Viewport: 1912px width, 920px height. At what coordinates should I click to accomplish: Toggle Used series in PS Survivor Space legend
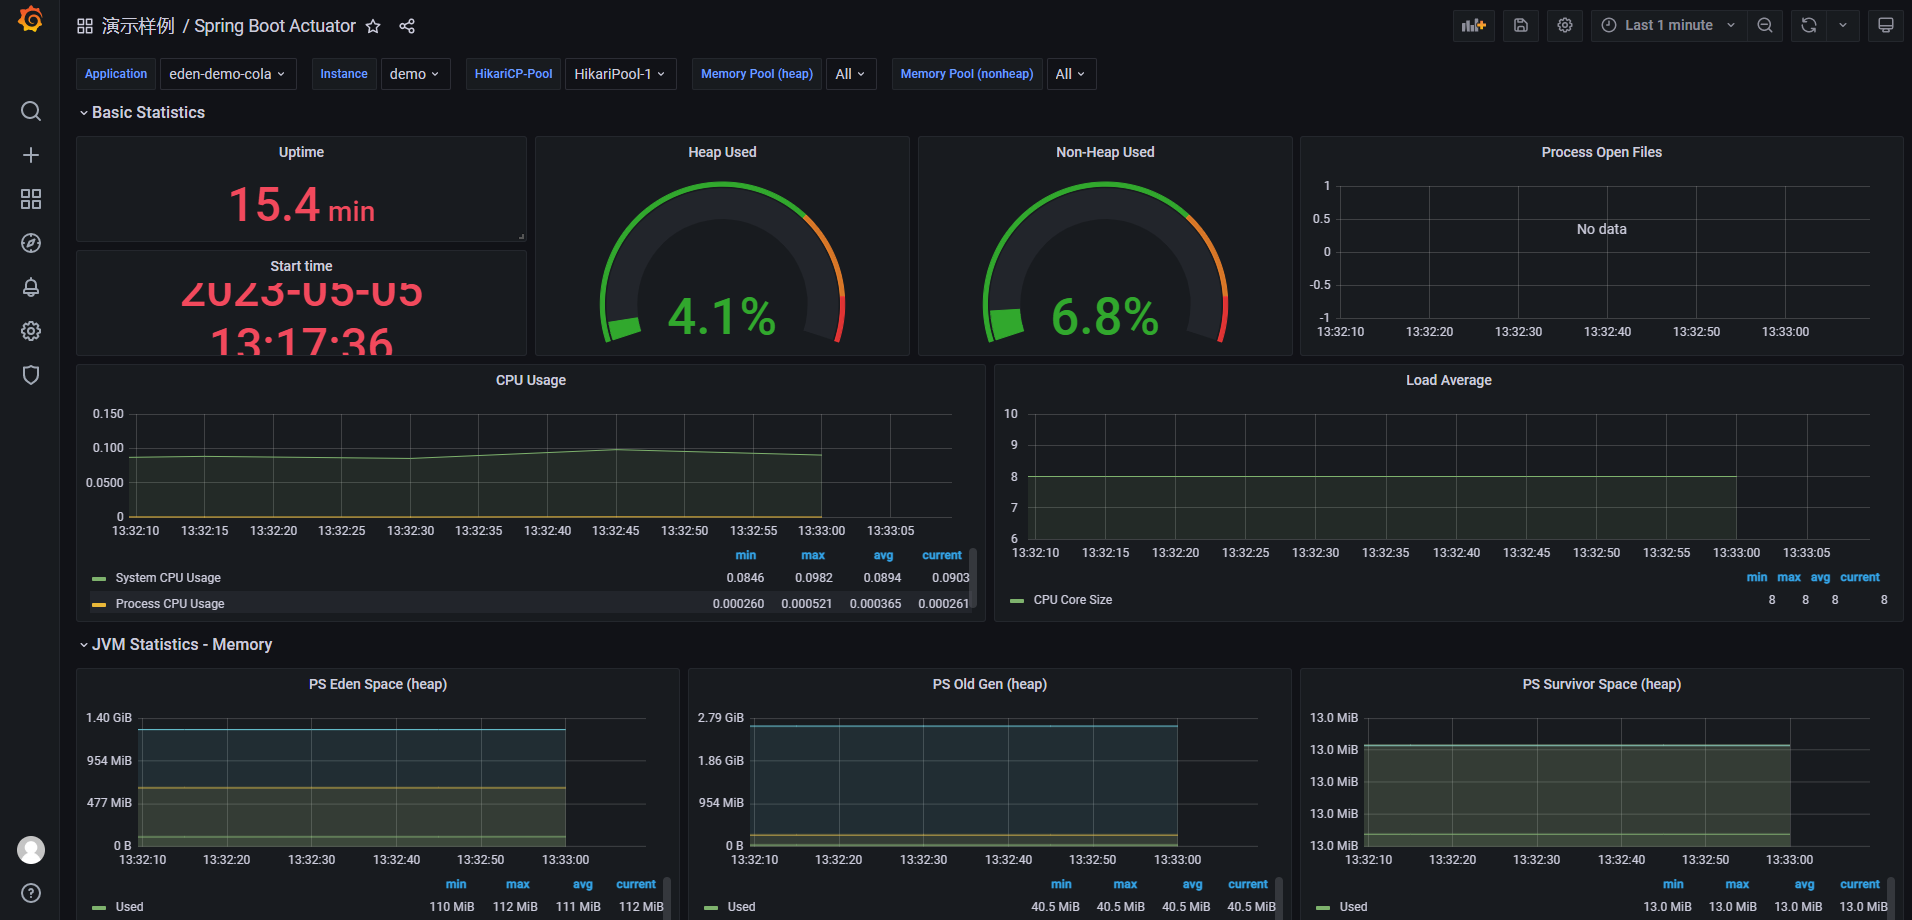click(x=1353, y=907)
